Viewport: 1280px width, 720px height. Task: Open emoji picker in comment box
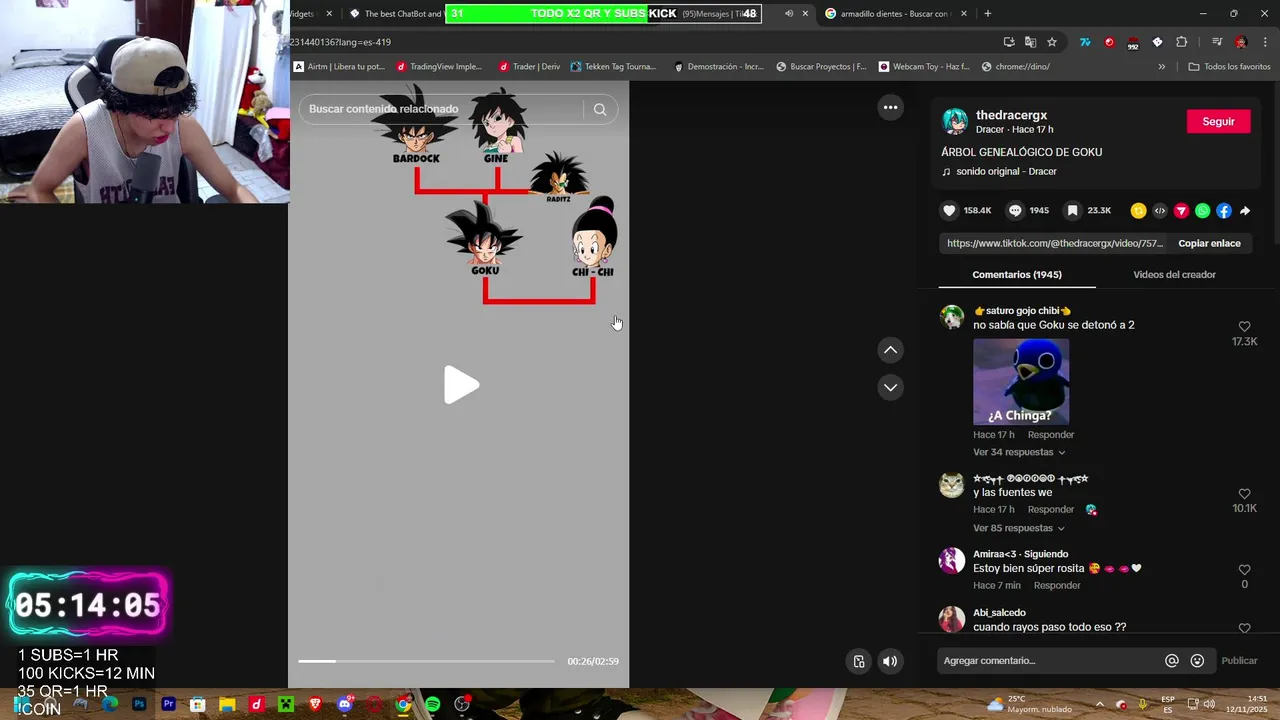(1197, 661)
